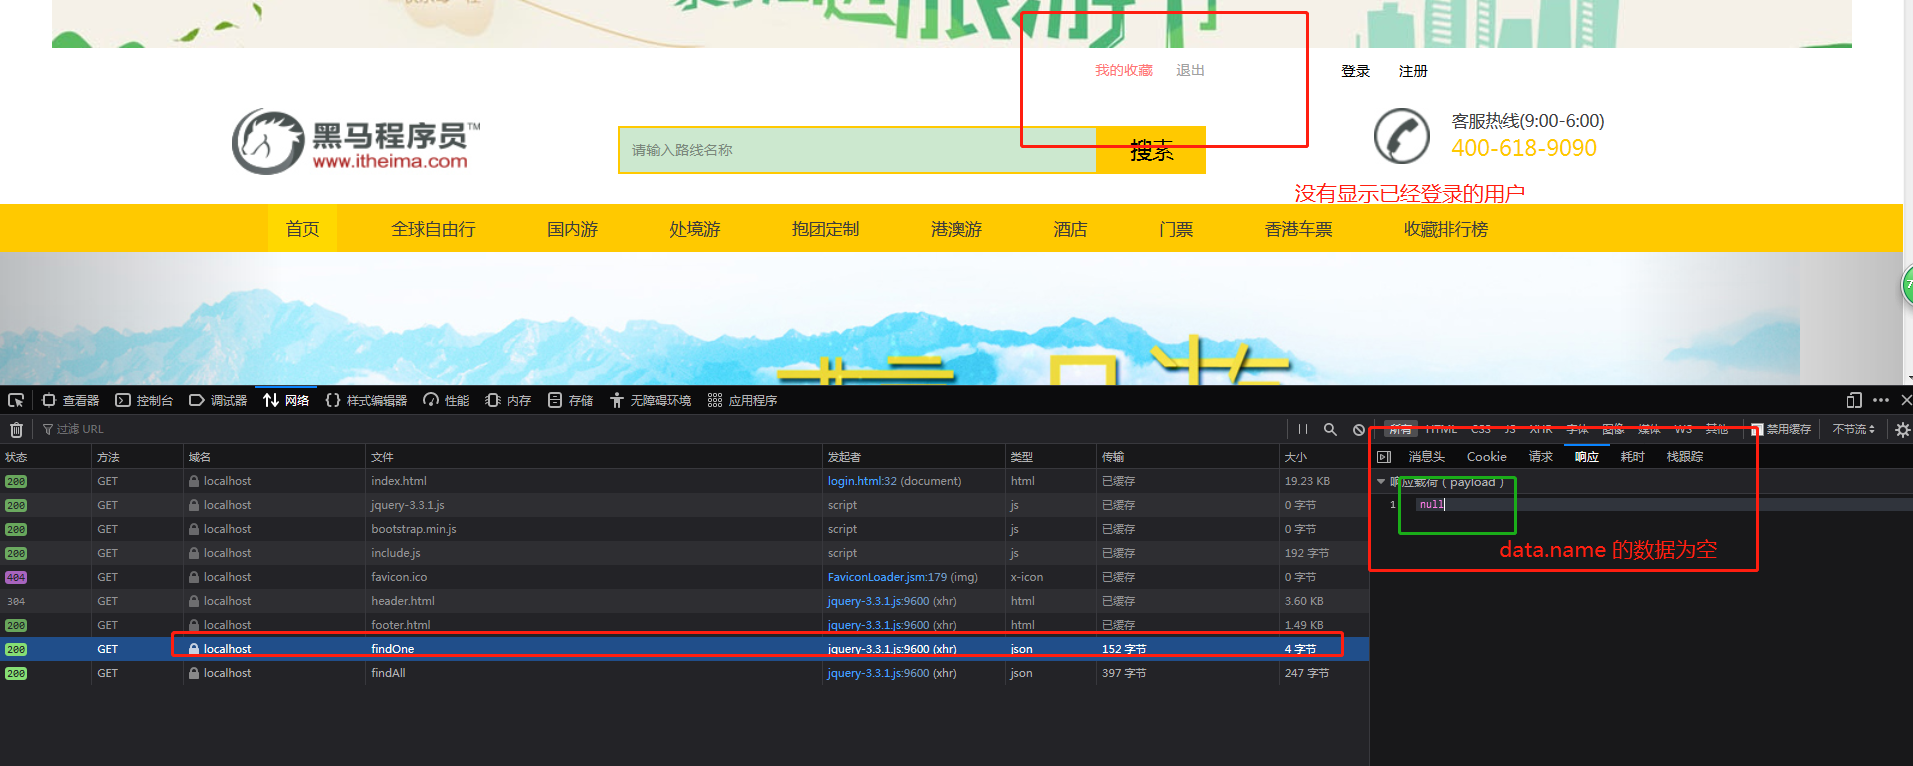Sort by the 状态 status column header
Viewport: 1913px width, 766px height.
tap(45, 457)
